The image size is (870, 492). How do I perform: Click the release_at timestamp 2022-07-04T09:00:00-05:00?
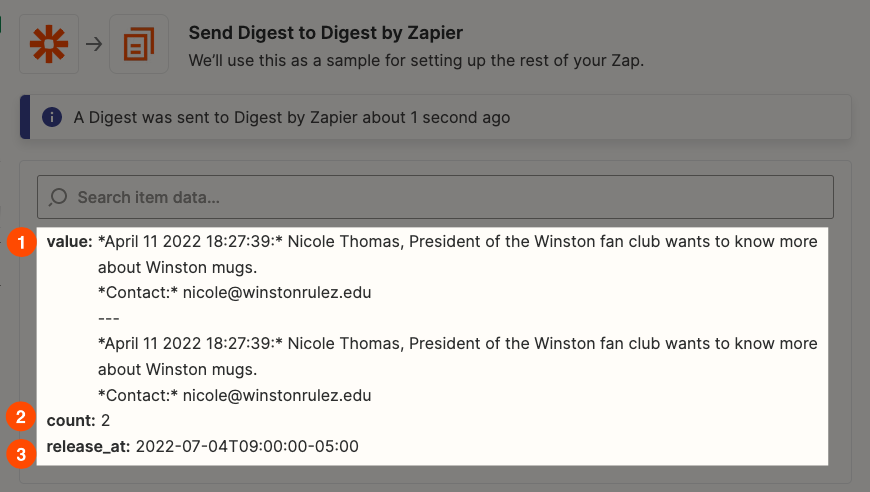247,446
